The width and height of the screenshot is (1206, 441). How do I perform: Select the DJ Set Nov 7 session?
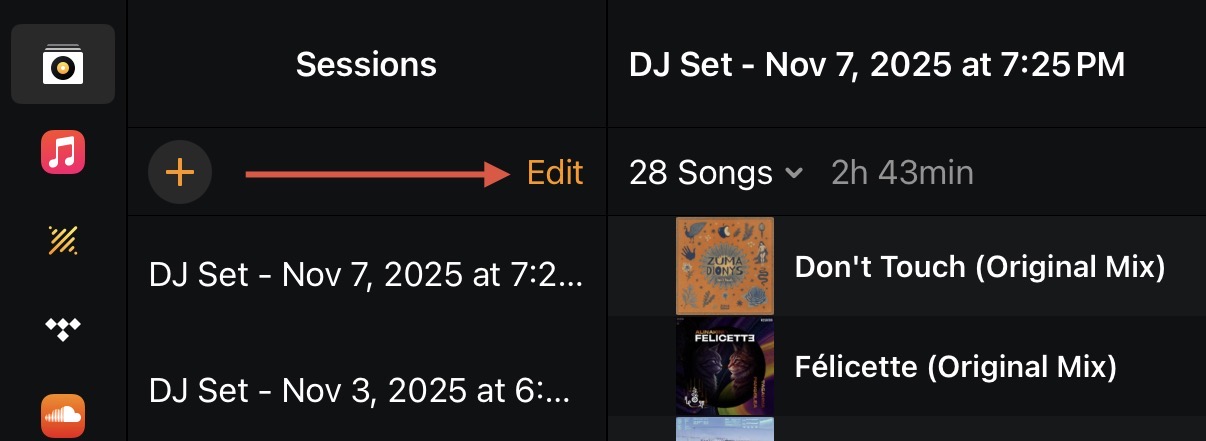pos(365,273)
